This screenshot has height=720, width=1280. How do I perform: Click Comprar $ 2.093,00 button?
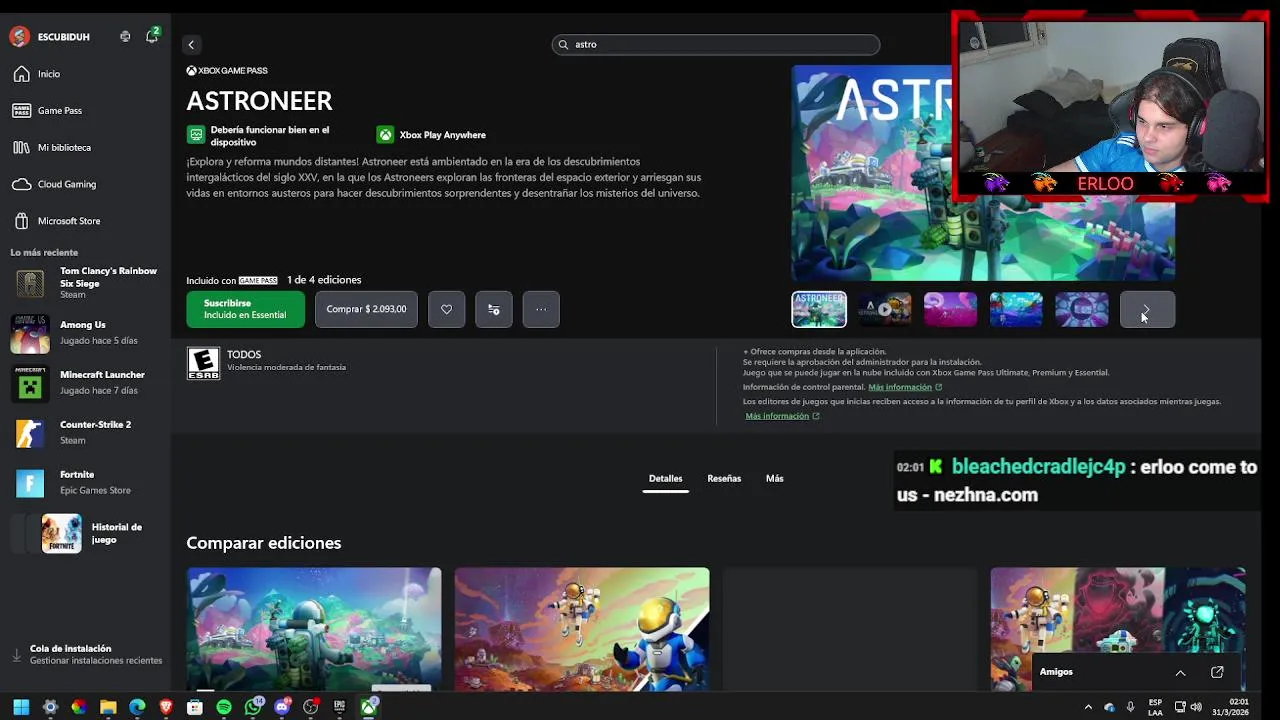[x=366, y=309]
